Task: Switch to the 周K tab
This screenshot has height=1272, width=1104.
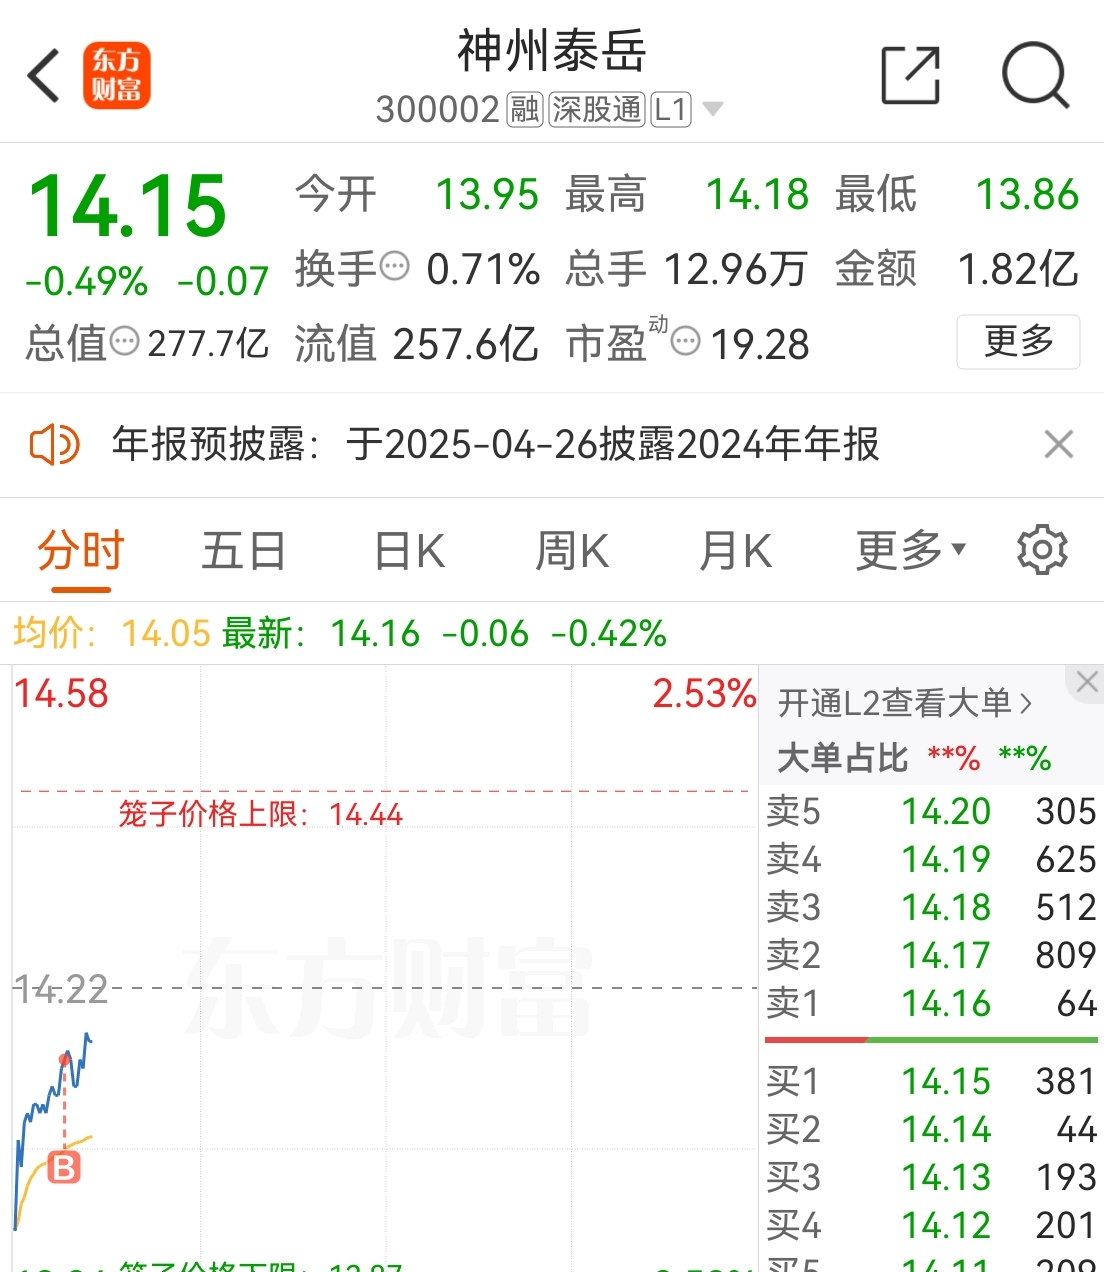Action: pyautogui.click(x=572, y=551)
